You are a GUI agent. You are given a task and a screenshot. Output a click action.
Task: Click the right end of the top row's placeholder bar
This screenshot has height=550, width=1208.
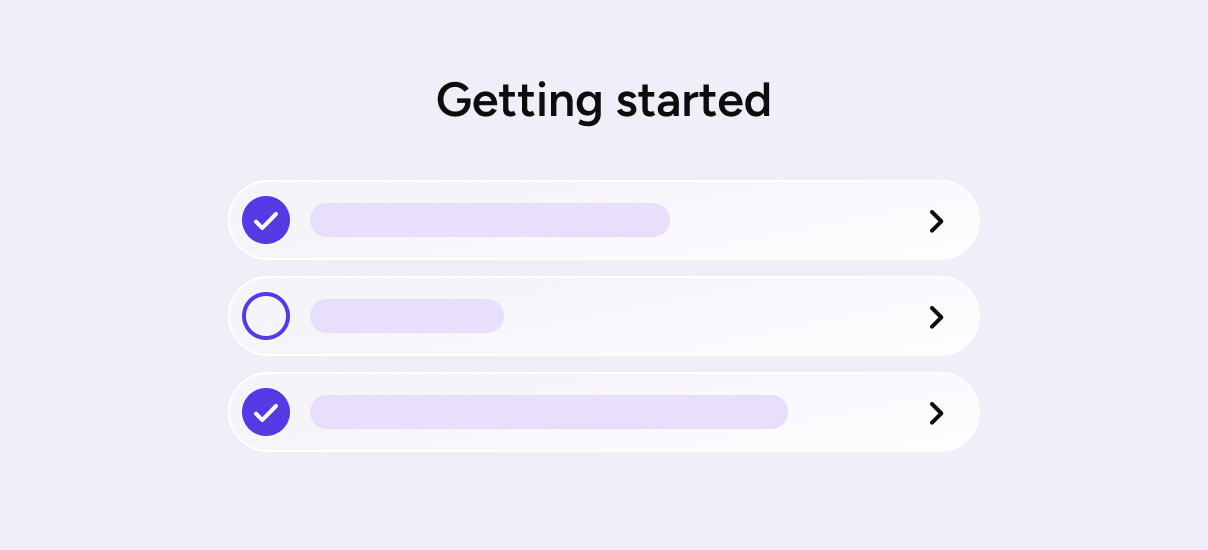pos(655,220)
